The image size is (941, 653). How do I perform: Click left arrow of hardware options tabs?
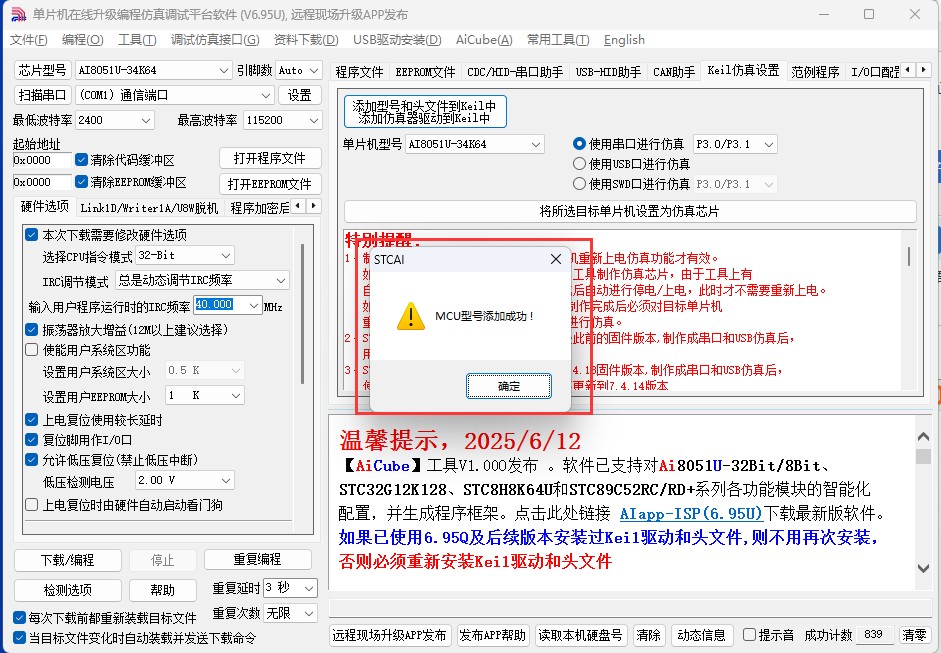tap(299, 205)
